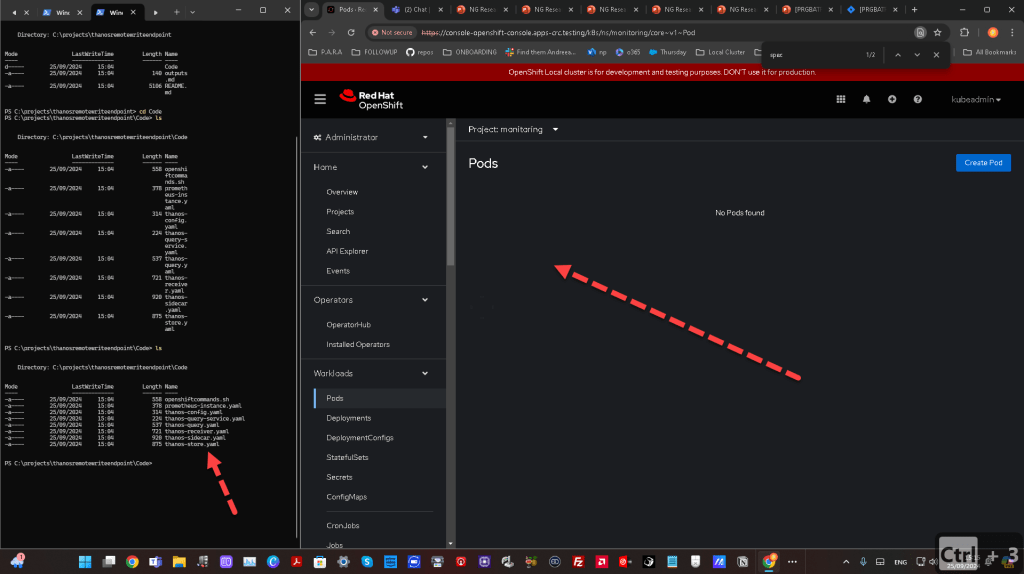Open Secrets in the sidebar
Screen dimensions: 1024x574
340,477
